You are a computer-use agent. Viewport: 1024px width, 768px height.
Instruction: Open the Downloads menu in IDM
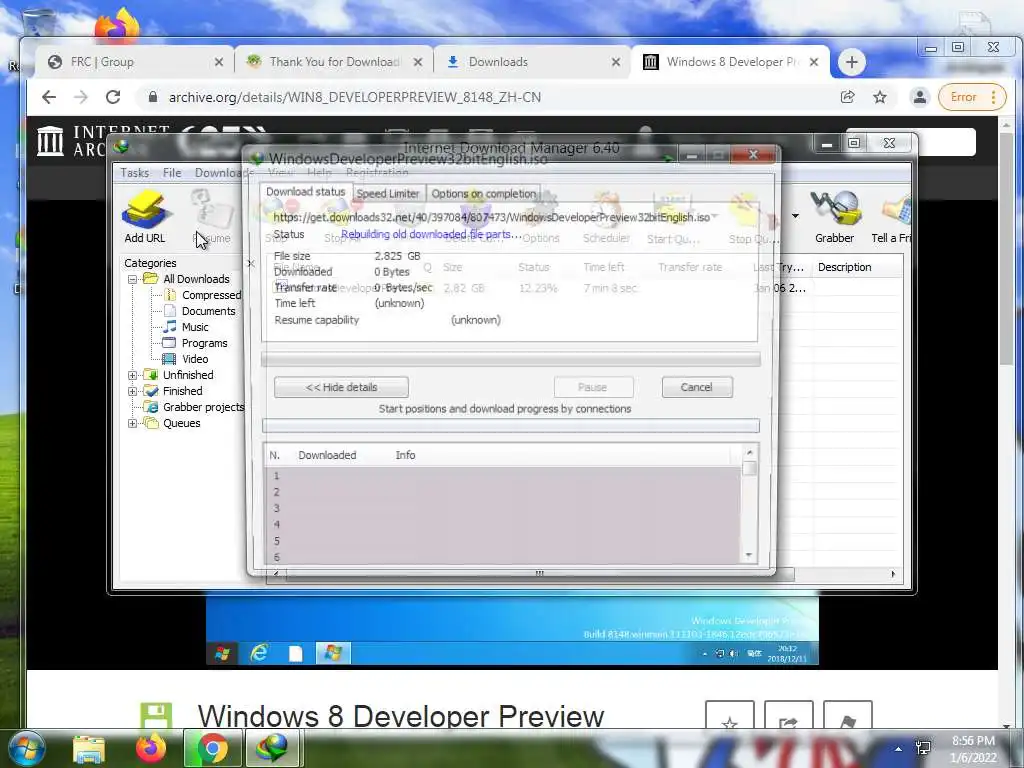pyautogui.click(x=224, y=172)
